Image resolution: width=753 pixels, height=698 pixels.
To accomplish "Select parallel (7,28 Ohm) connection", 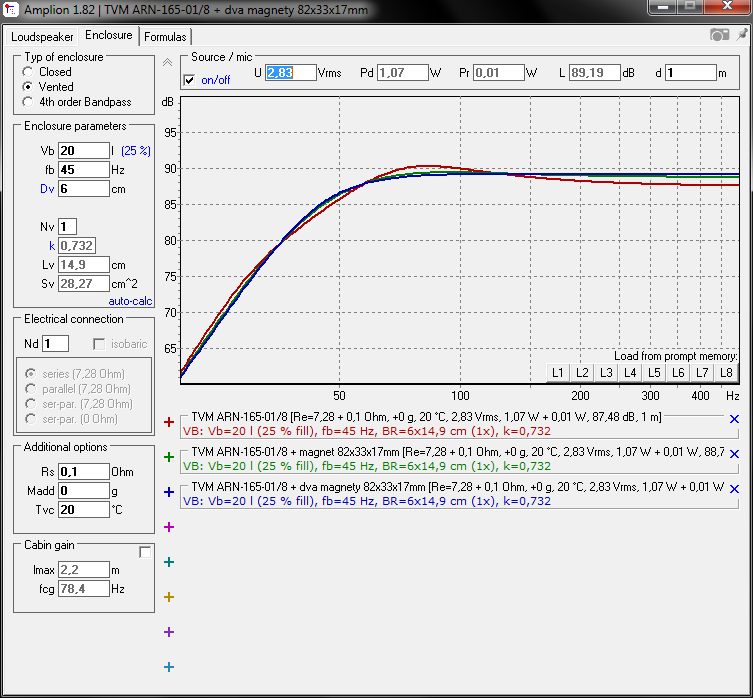I will coord(31,388).
